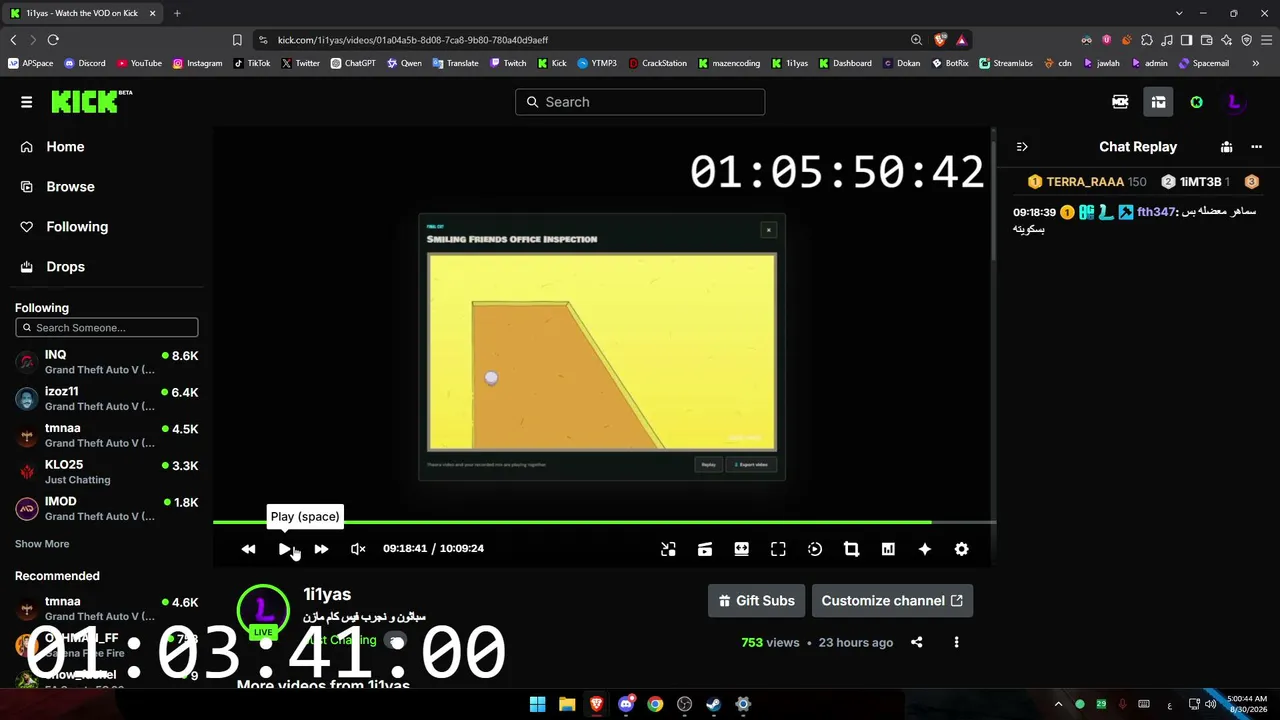Focus the Kick search box
This screenshot has height=720, width=1280.
click(640, 102)
